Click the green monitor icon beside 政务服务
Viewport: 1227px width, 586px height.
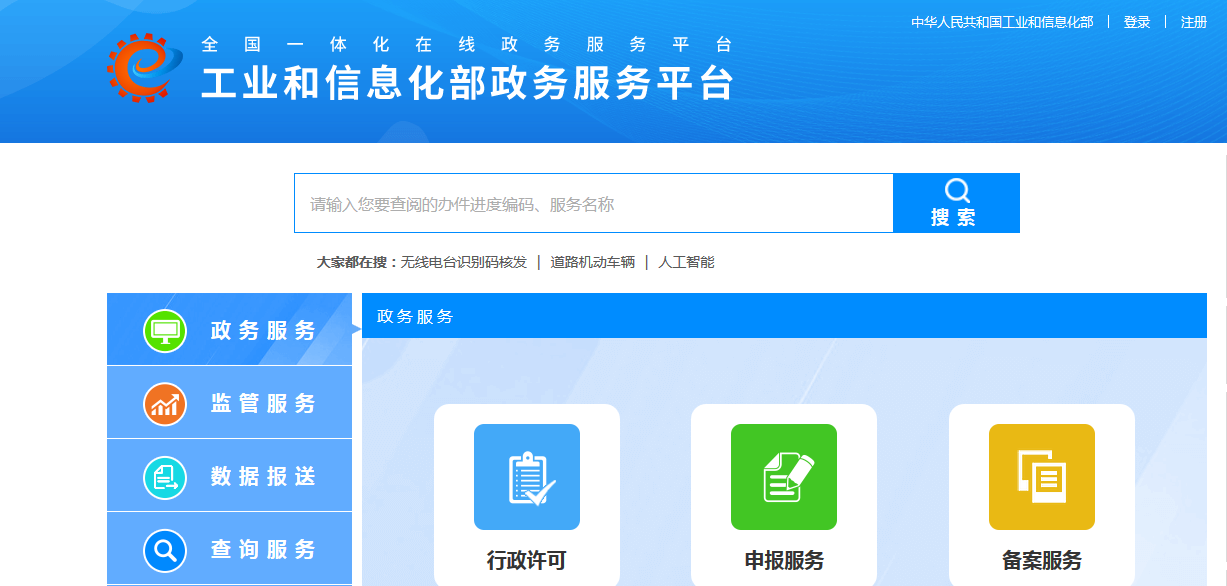point(165,331)
